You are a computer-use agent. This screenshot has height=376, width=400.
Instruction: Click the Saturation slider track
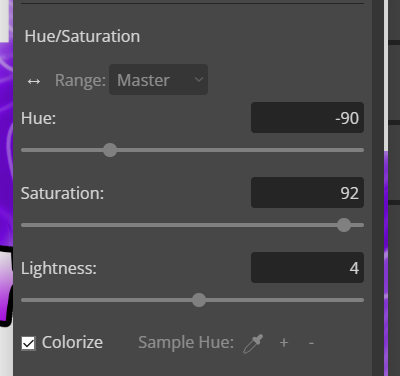[192, 225]
